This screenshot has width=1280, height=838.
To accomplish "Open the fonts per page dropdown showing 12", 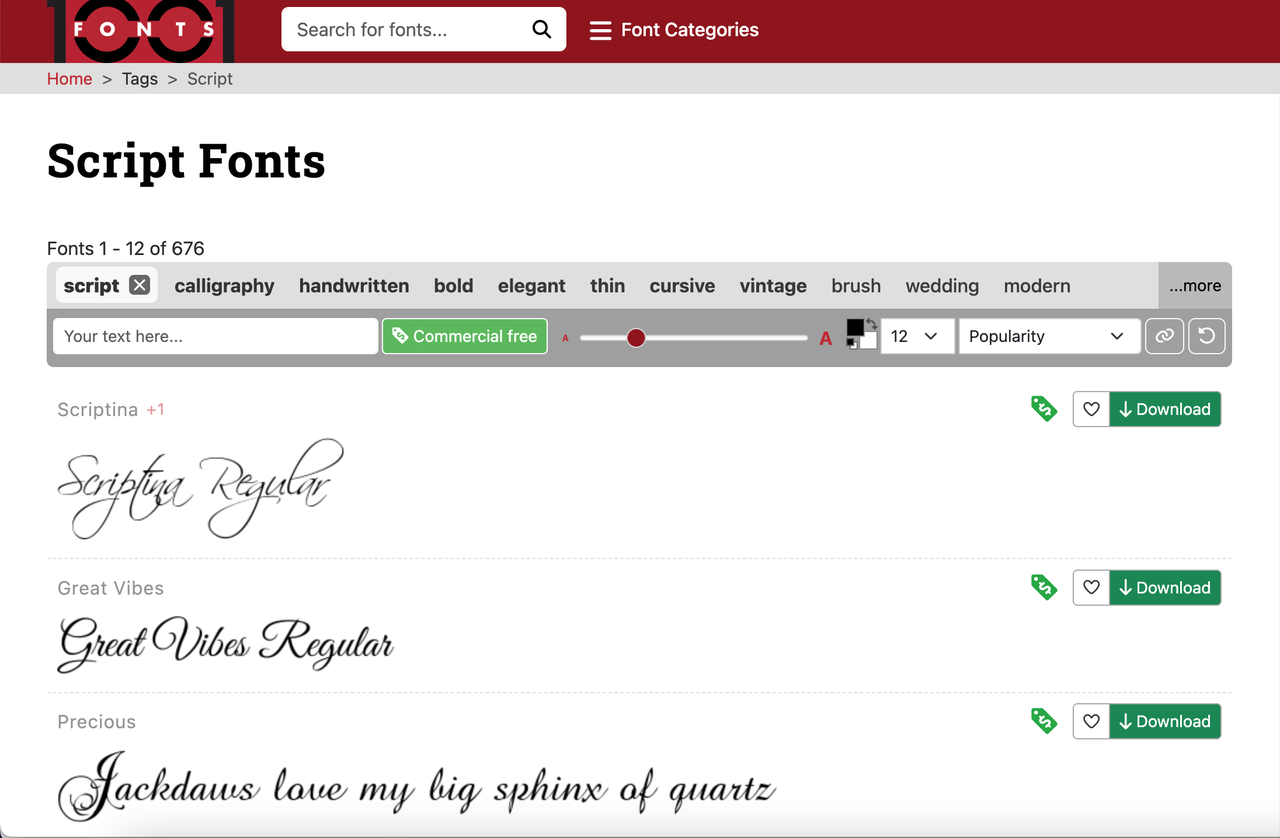I will tap(916, 336).
